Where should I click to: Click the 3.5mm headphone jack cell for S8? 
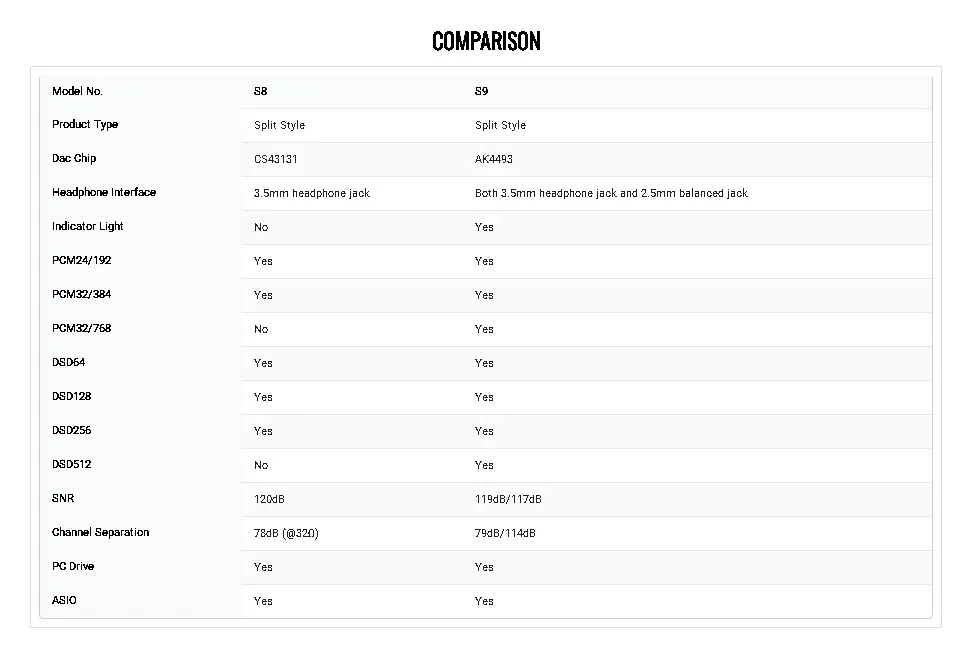(x=312, y=193)
